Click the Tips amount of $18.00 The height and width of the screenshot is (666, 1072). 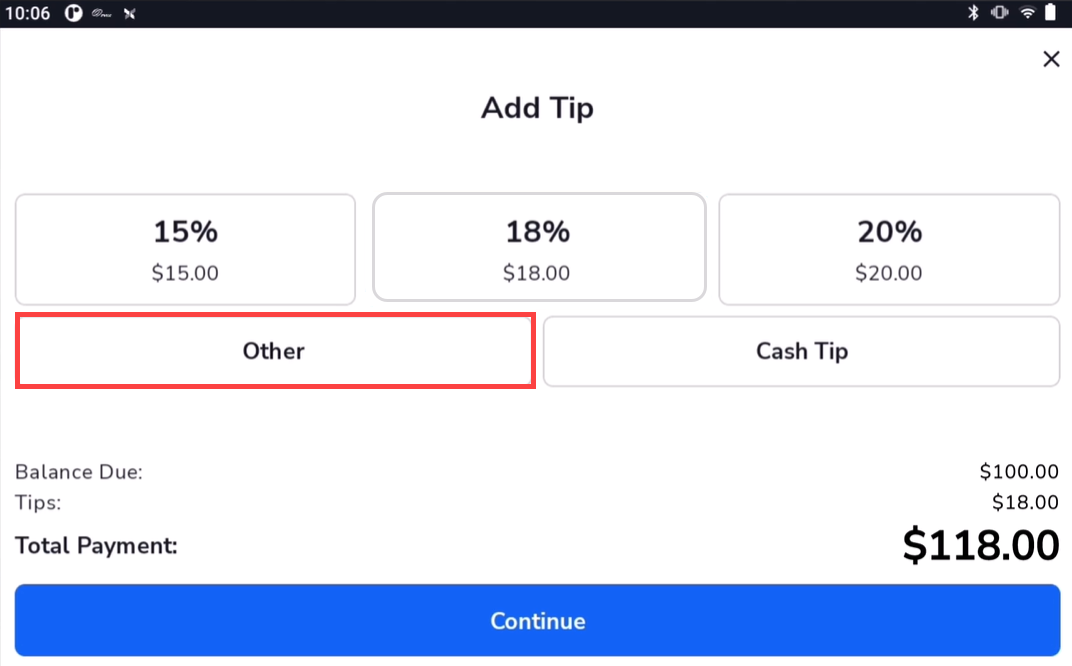pos(1025,502)
